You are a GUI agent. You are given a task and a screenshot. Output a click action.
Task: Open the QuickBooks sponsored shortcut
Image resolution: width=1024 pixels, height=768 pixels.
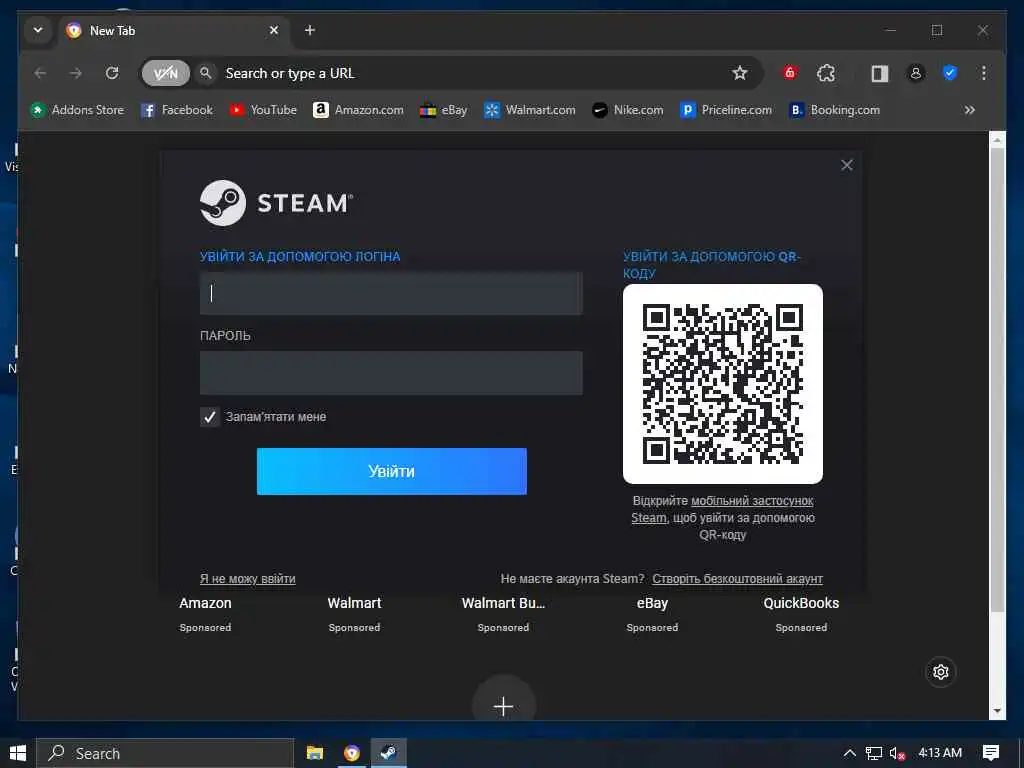tap(801, 613)
